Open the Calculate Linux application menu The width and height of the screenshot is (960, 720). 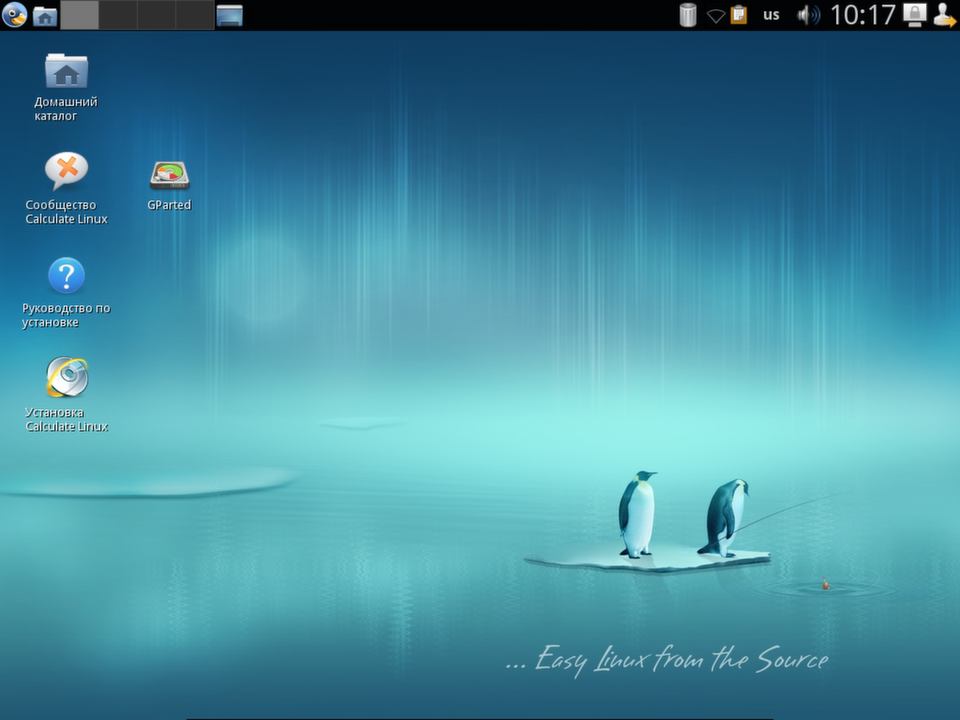pyautogui.click(x=15, y=15)
